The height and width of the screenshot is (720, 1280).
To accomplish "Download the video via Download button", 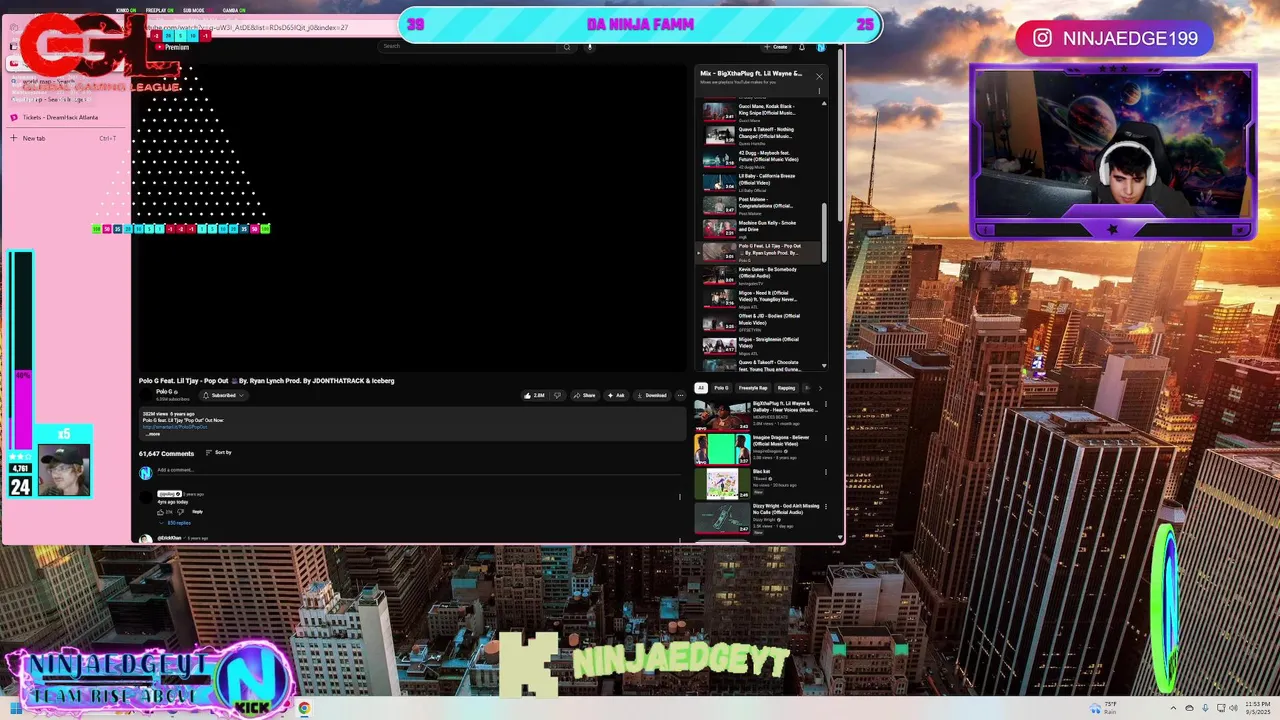I will 651,395.
